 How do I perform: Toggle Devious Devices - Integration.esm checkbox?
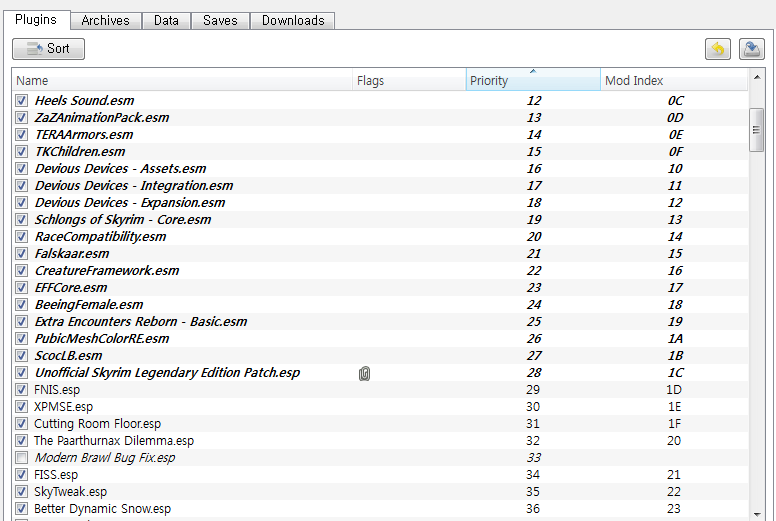[x=21, y=186]
